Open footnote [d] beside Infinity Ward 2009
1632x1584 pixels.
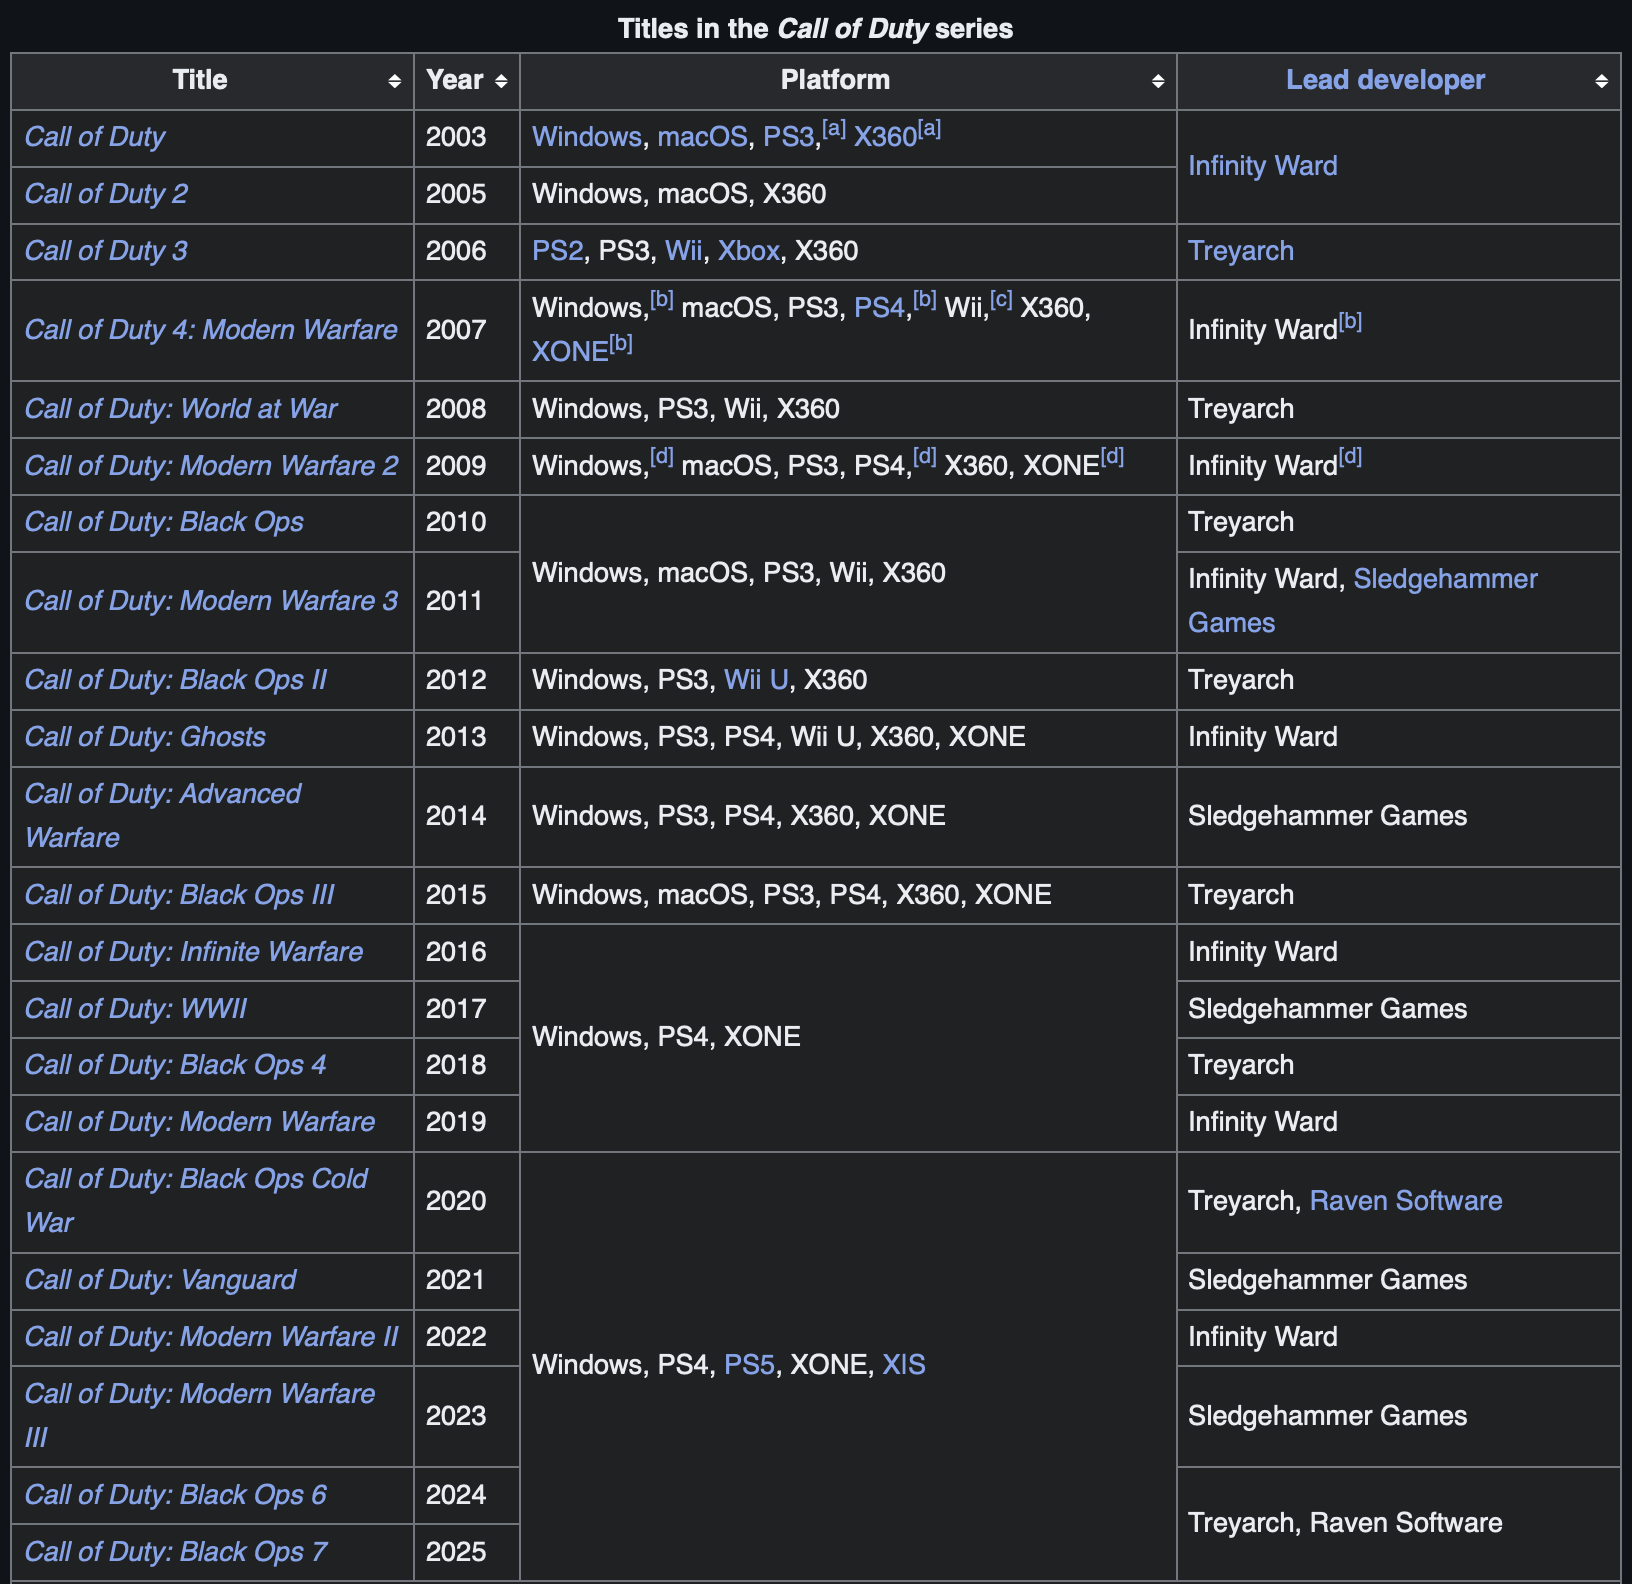(x=1350, y=457)
